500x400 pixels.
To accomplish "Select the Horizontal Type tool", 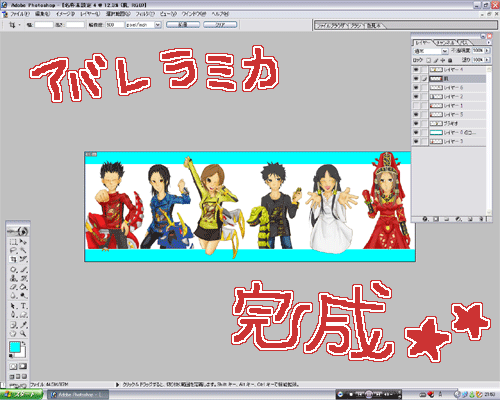I will pyautogui.click(x=24, y=306).
